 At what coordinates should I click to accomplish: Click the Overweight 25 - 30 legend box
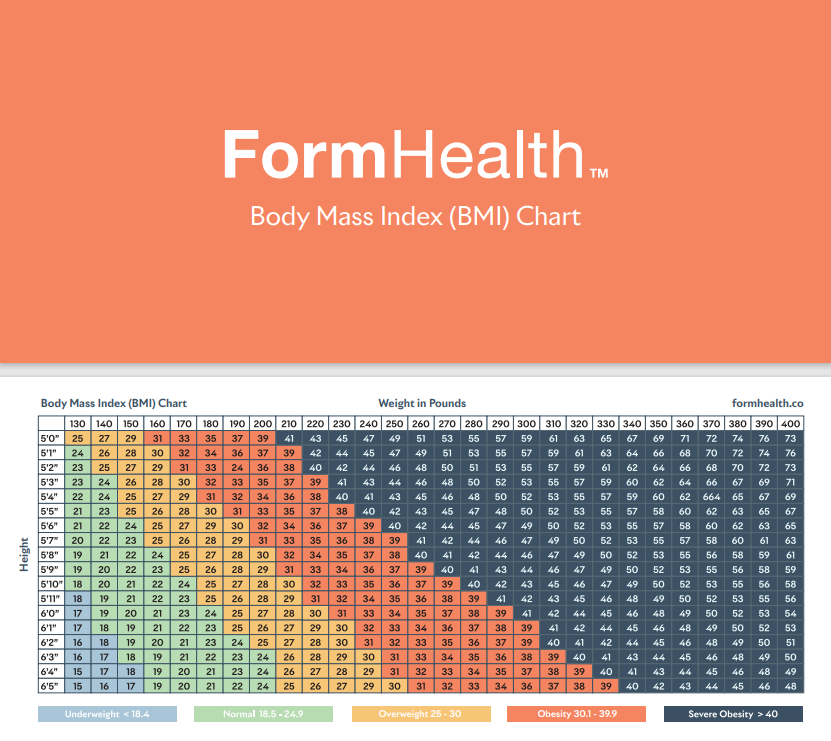[x=421, y=714]
